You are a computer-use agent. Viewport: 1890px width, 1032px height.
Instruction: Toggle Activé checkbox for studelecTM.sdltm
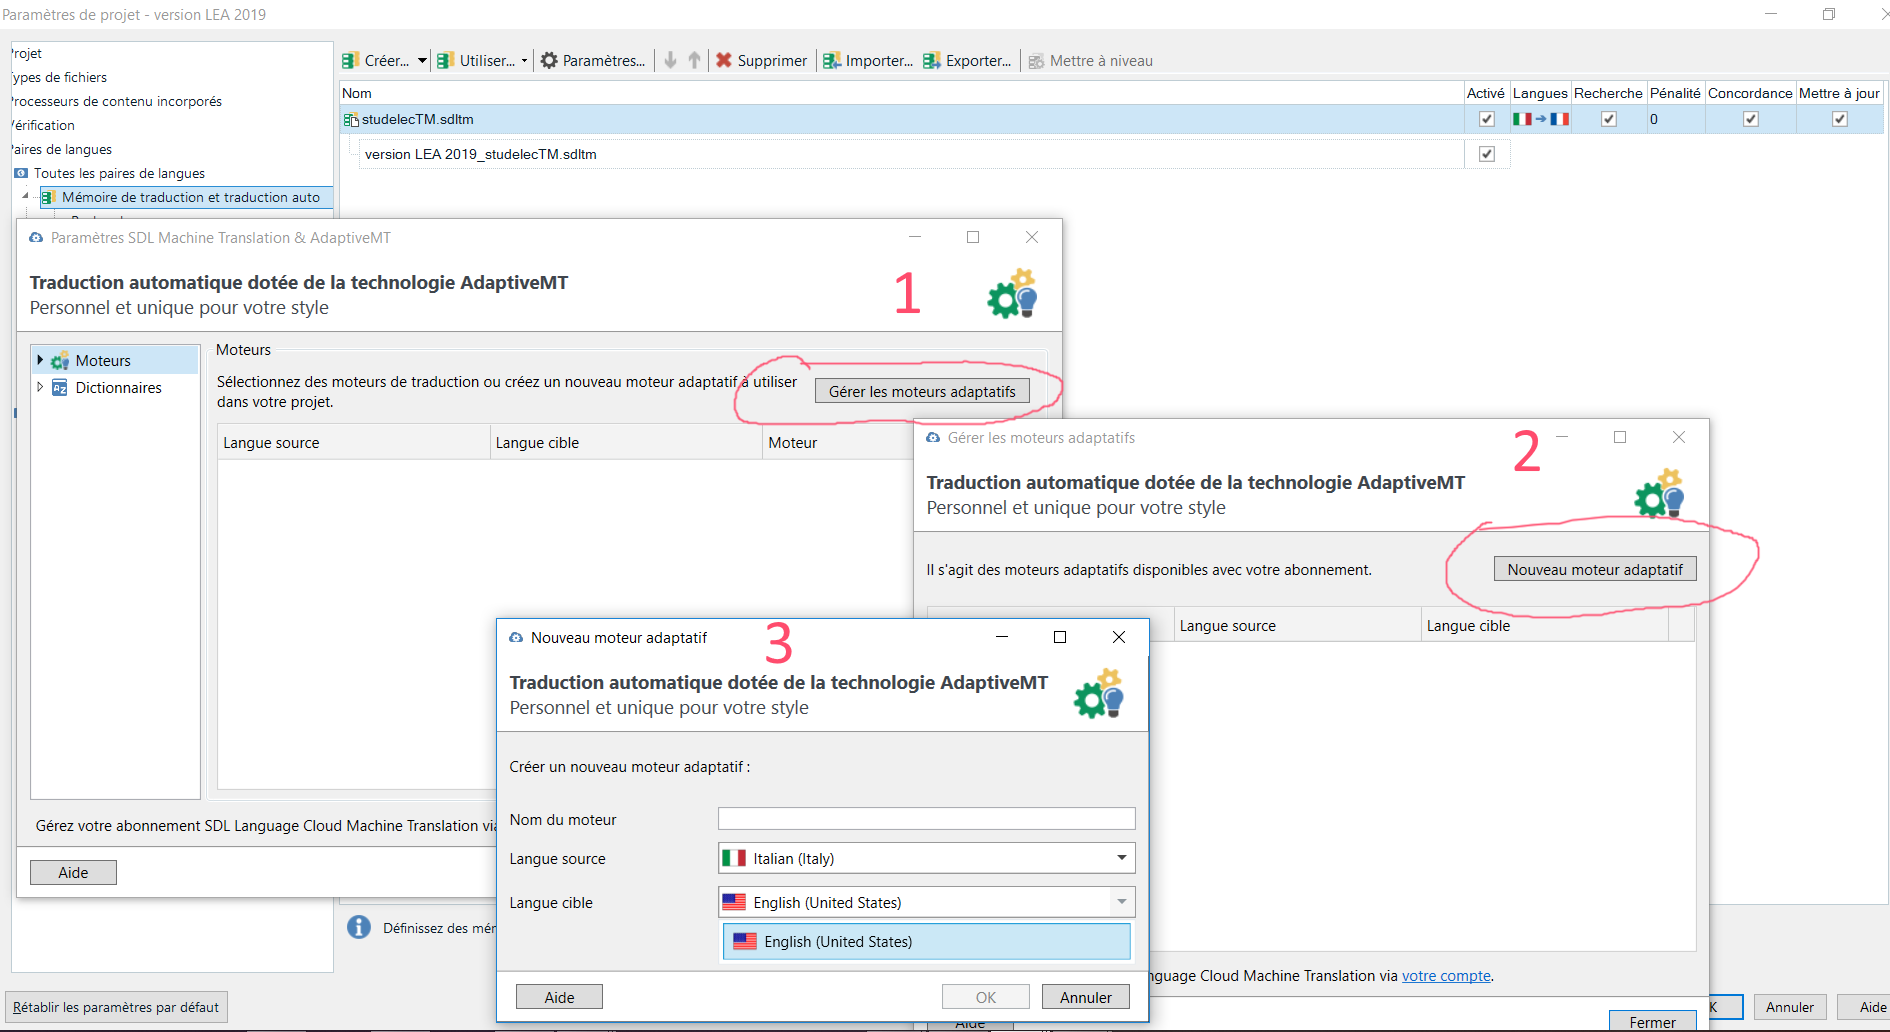1487,119
